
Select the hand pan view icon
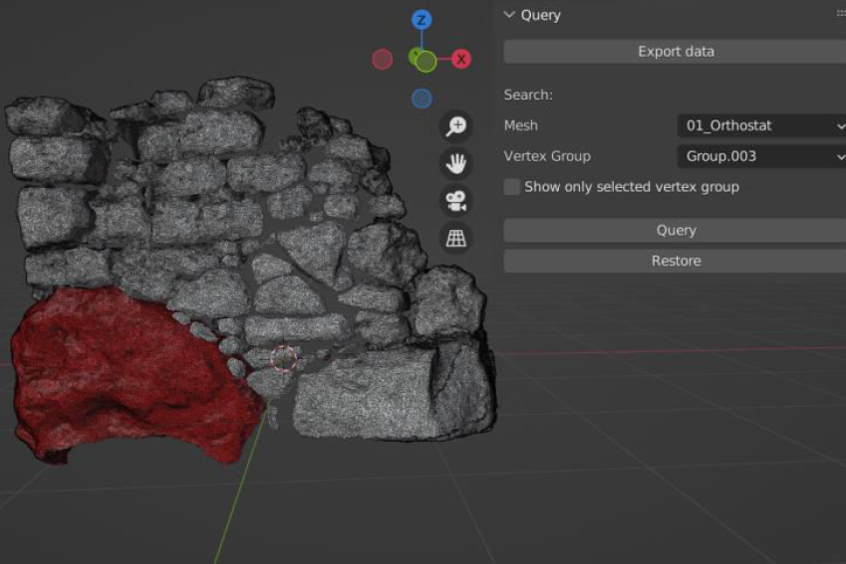[x=456, y=163]
